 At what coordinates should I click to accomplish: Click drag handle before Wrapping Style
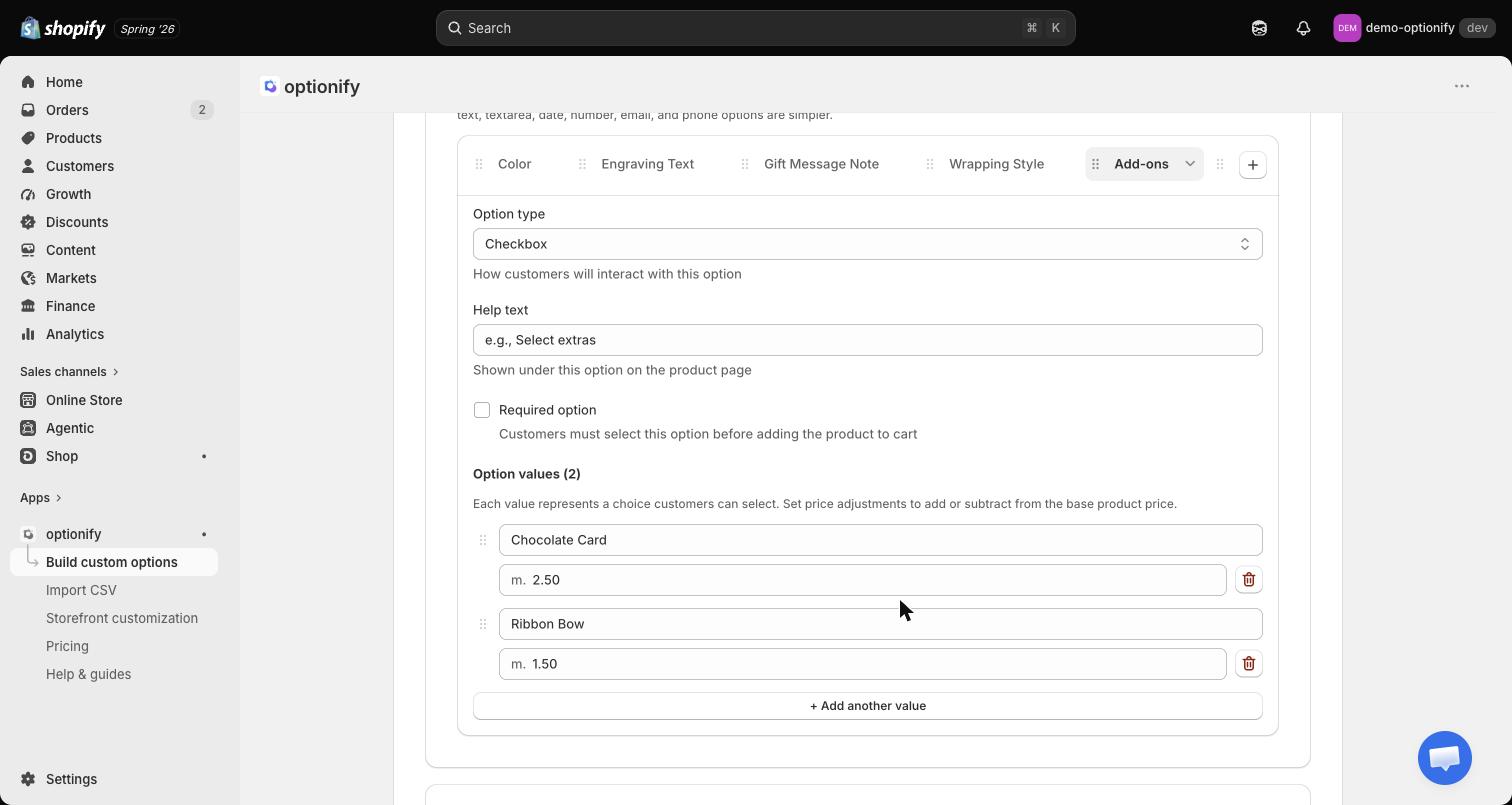(x=930, y=164)
